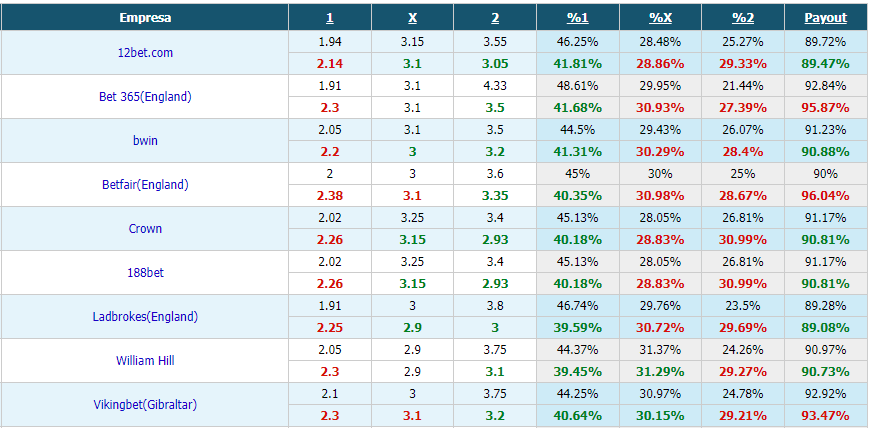Select Vikingbet %X value 30.15%
The image size is (870, 428).
pyautogui.click(x=660, y=416)
